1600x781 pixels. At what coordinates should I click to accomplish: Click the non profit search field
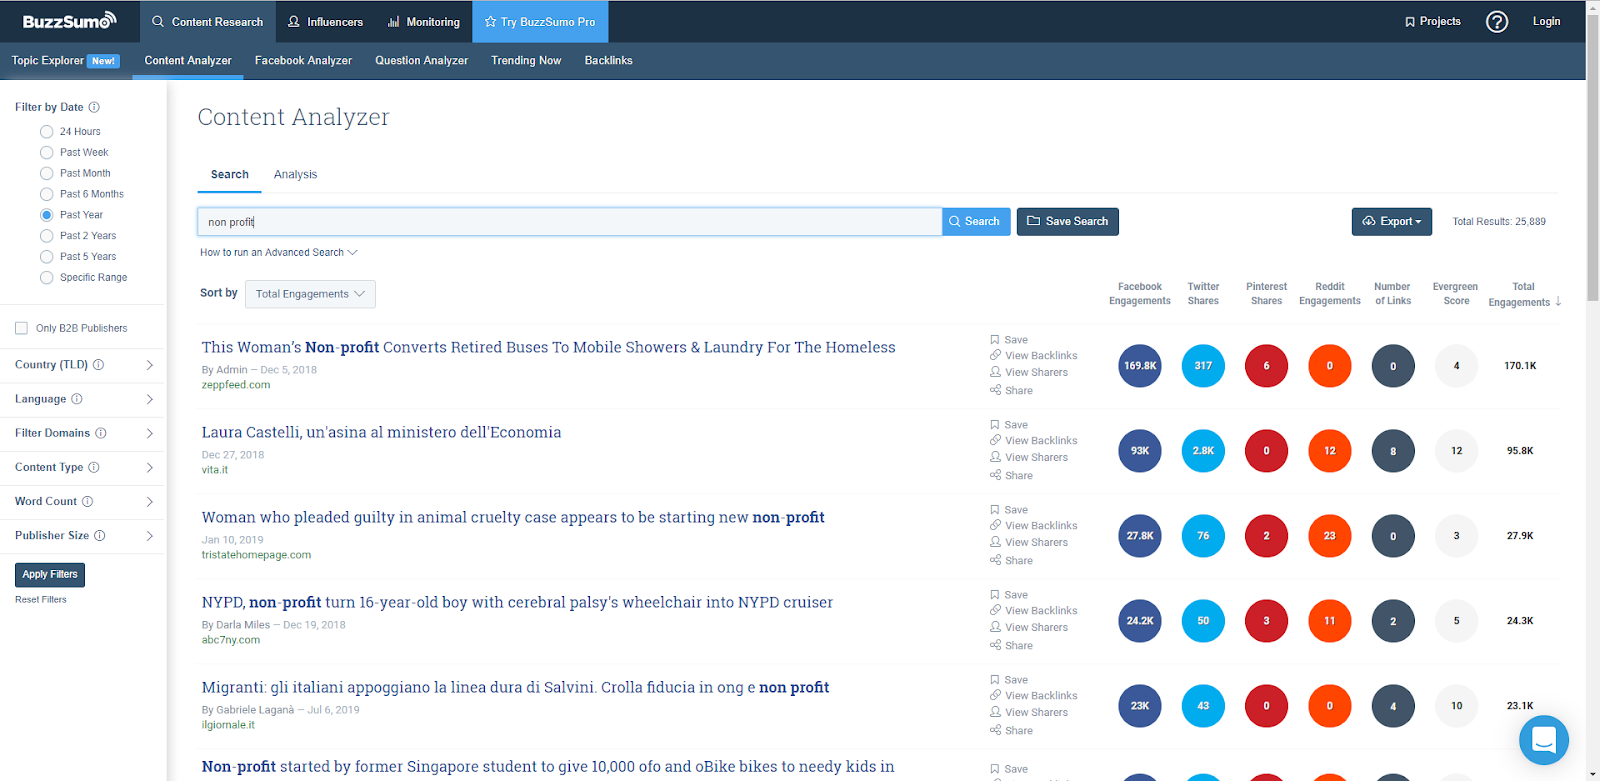coord(570,222)
